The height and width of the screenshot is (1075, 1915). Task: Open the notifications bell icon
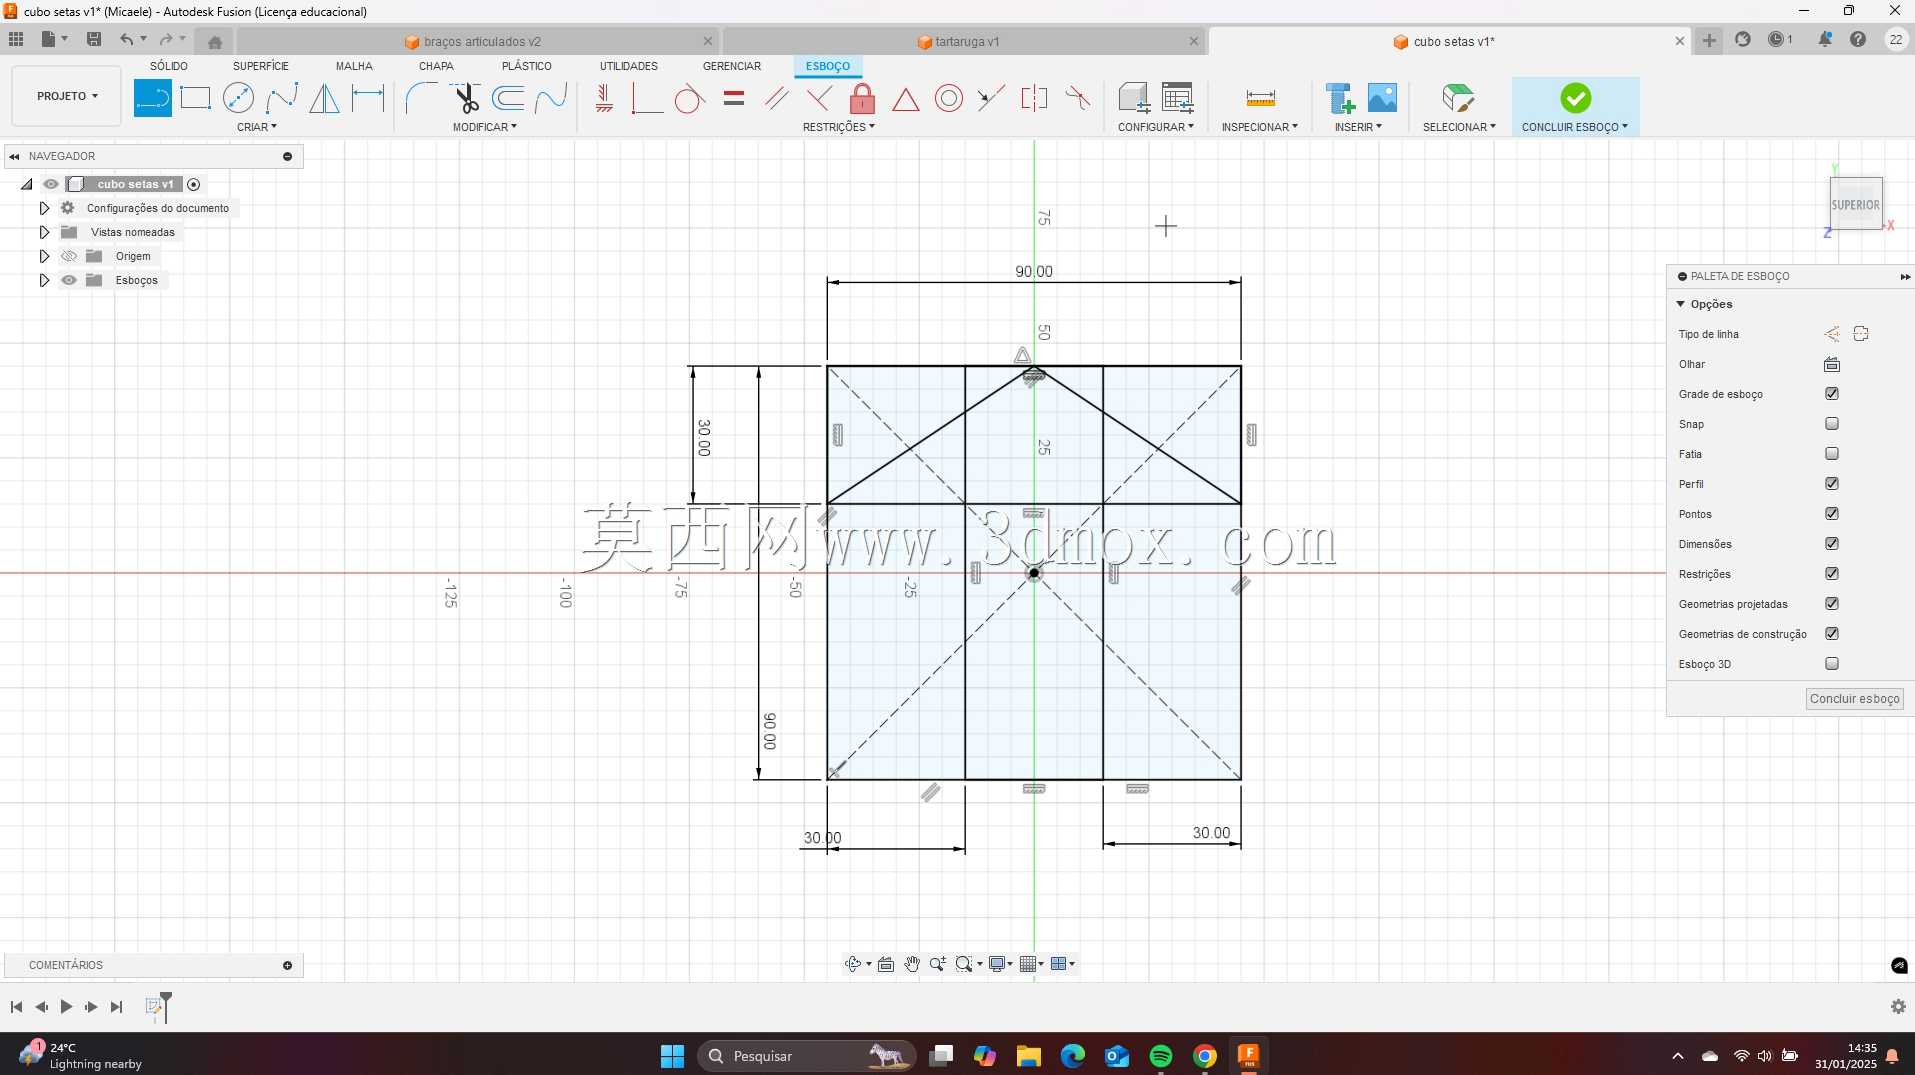click(1825, 40)
